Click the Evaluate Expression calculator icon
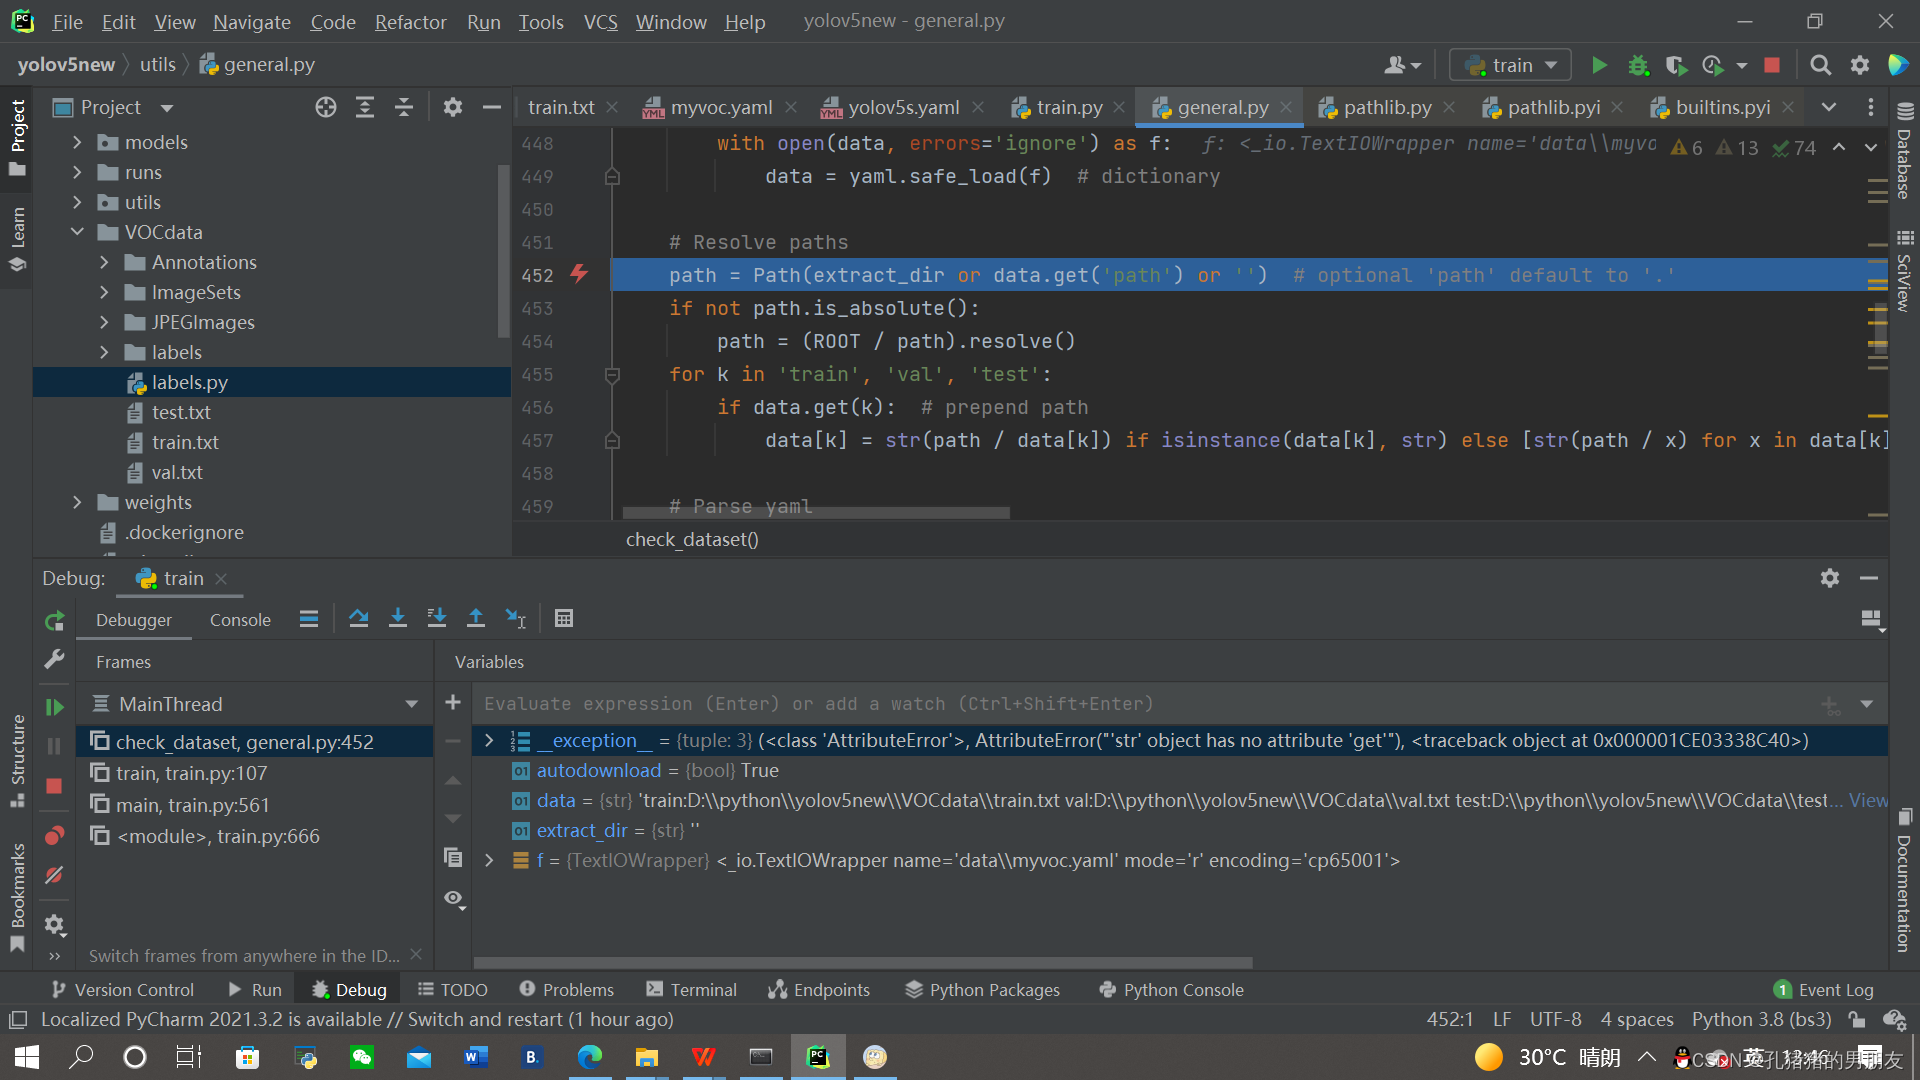1920x1080 pixels. (564, 619)
